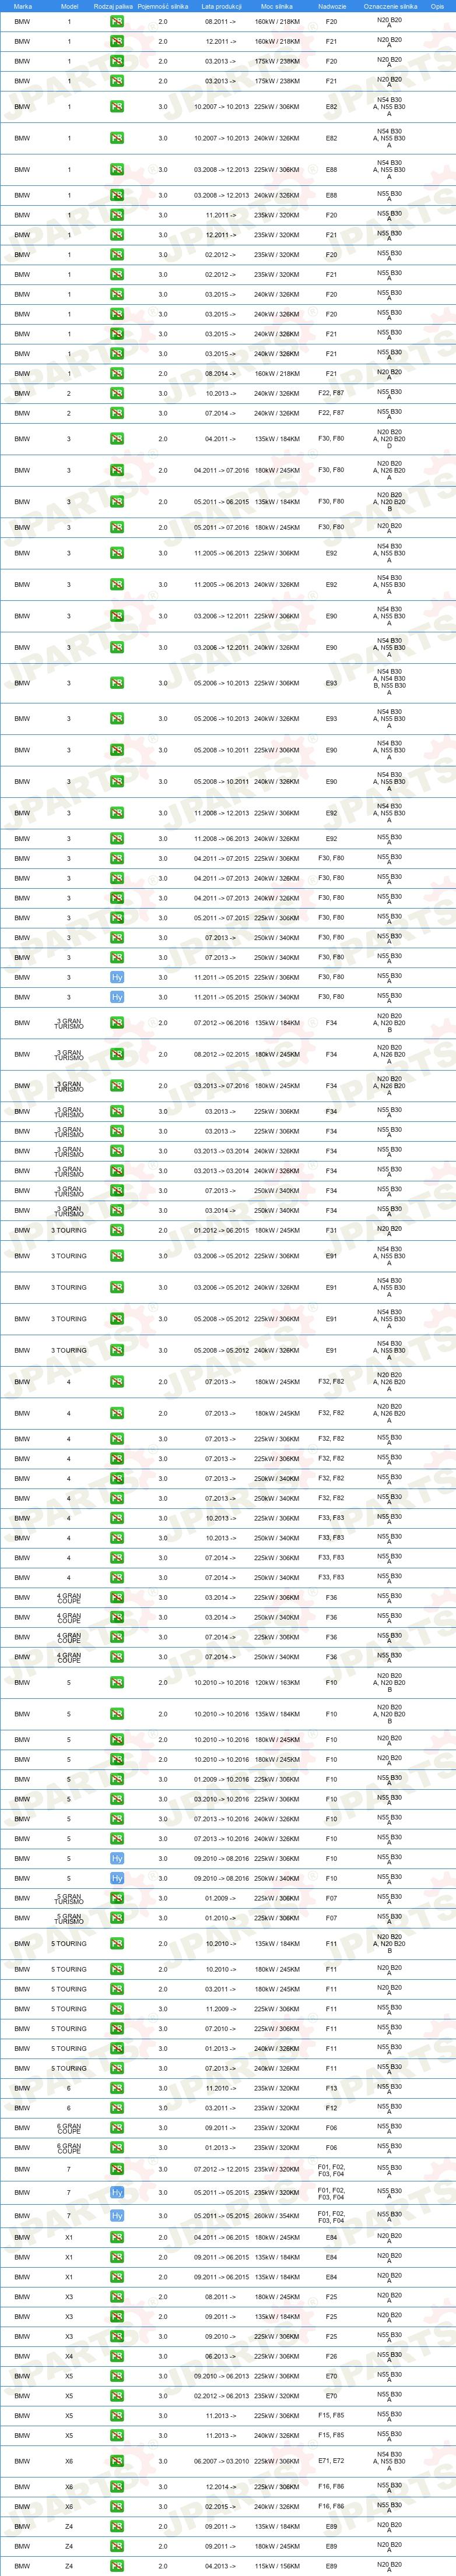Click the 02.2015 -> date in the X6 row
The width and height of the screenshot is (456, 2576).
tap(221, 2506)
